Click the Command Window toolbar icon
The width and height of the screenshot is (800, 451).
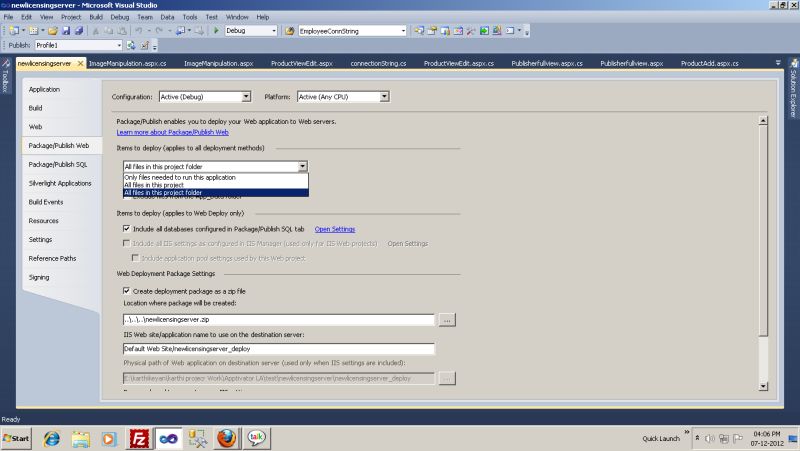[510, 31]
